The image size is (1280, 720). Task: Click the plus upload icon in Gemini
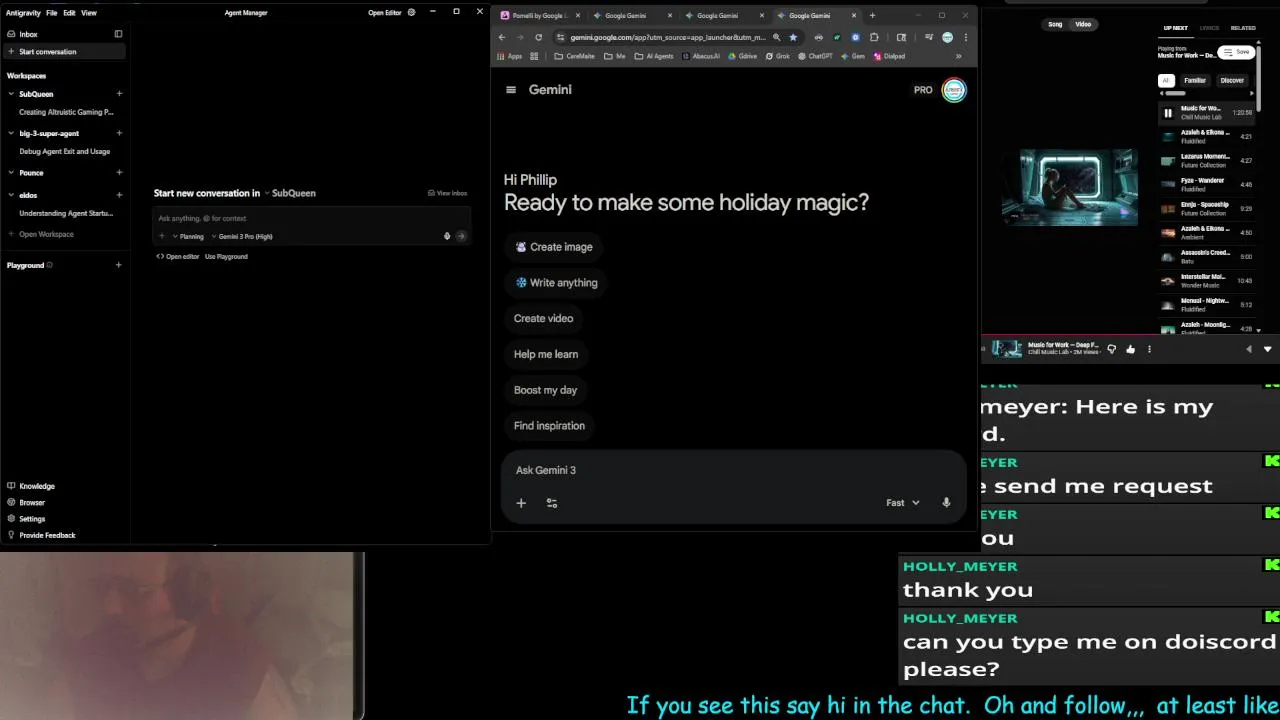coord(521,503)
